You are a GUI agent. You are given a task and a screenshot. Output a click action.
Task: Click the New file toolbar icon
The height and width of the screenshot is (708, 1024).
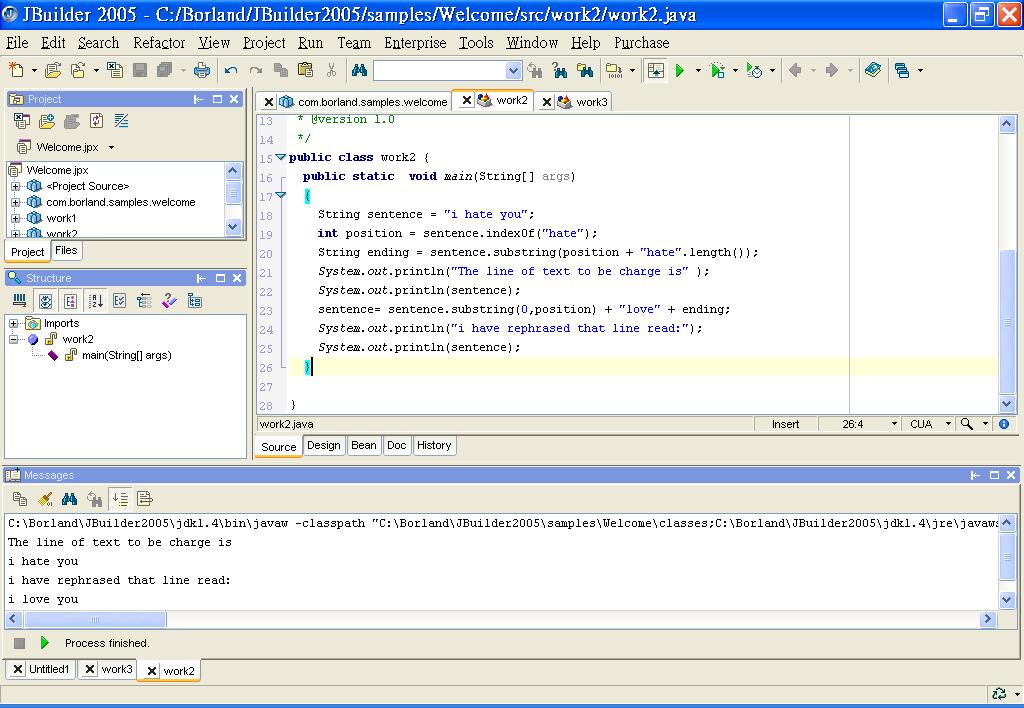(x=16, y=70)
